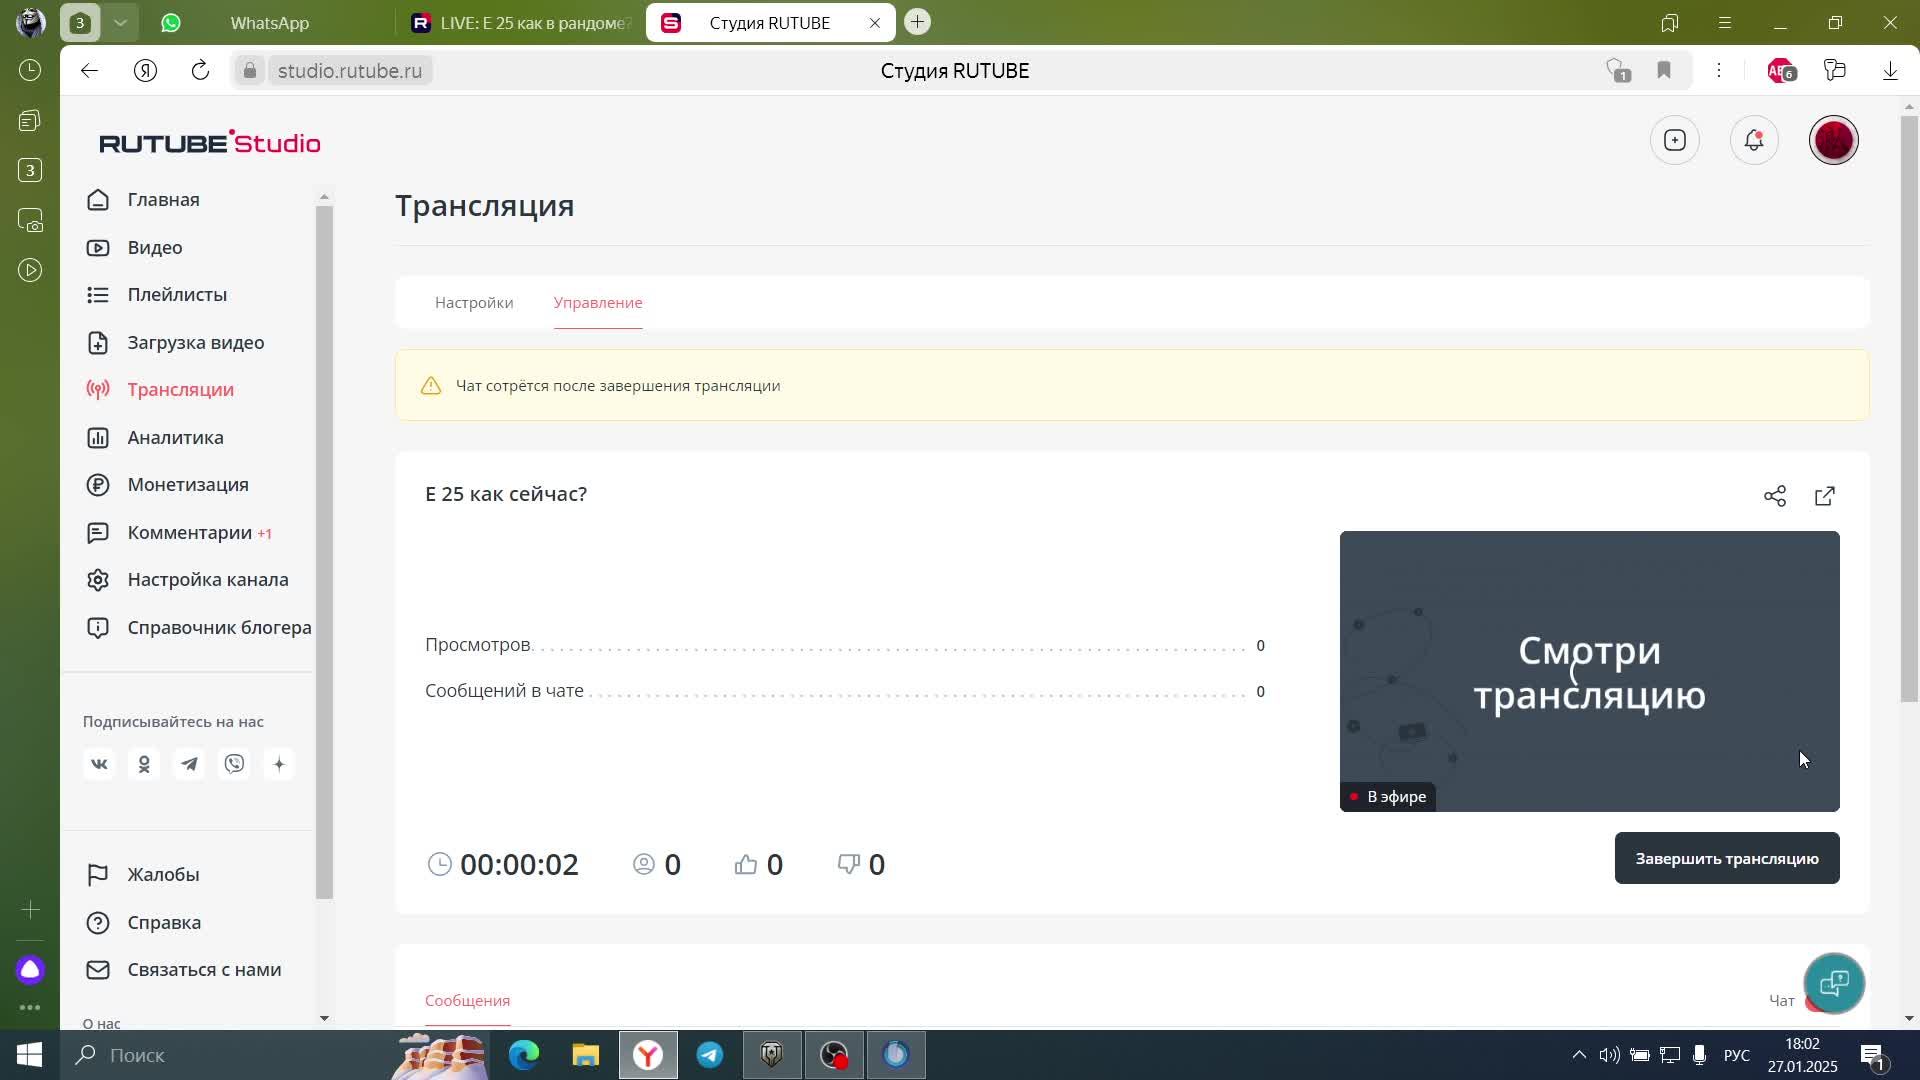Show hidden system tray icons
Image resolution: width=1920 pixels, height=1080 pixels.
[1579, 1055]
